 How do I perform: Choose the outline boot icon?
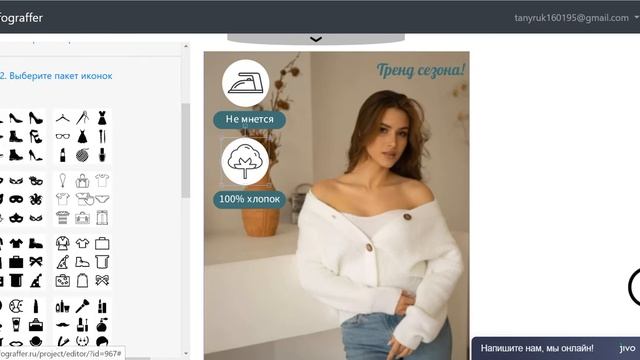[x=82, y=262]
